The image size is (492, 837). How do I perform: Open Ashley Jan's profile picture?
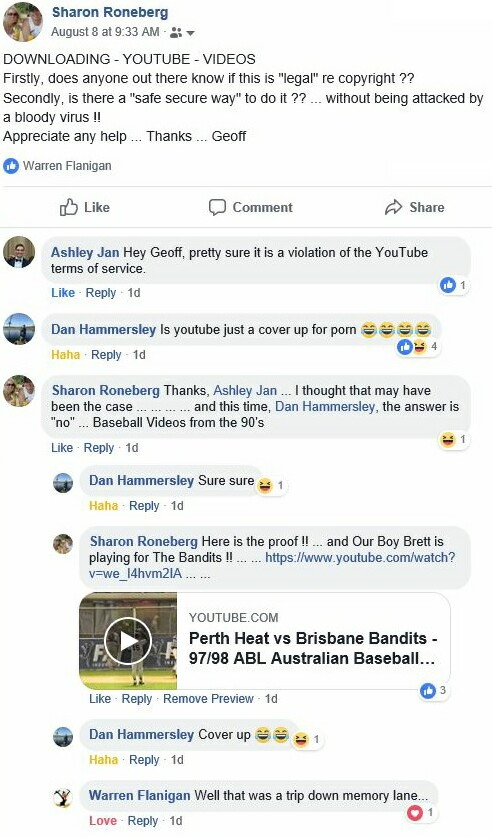[x=19, y=252]
